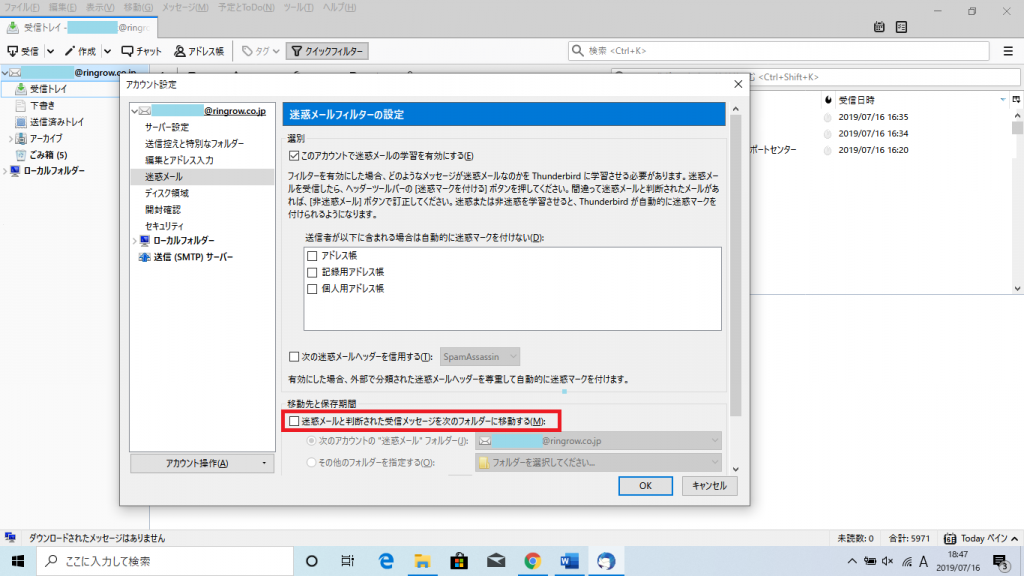The width and height of the screenshot is (1024, 576).
Task: Expand the ローカルフォルダー item in settings tree
Action: (135, 240)
